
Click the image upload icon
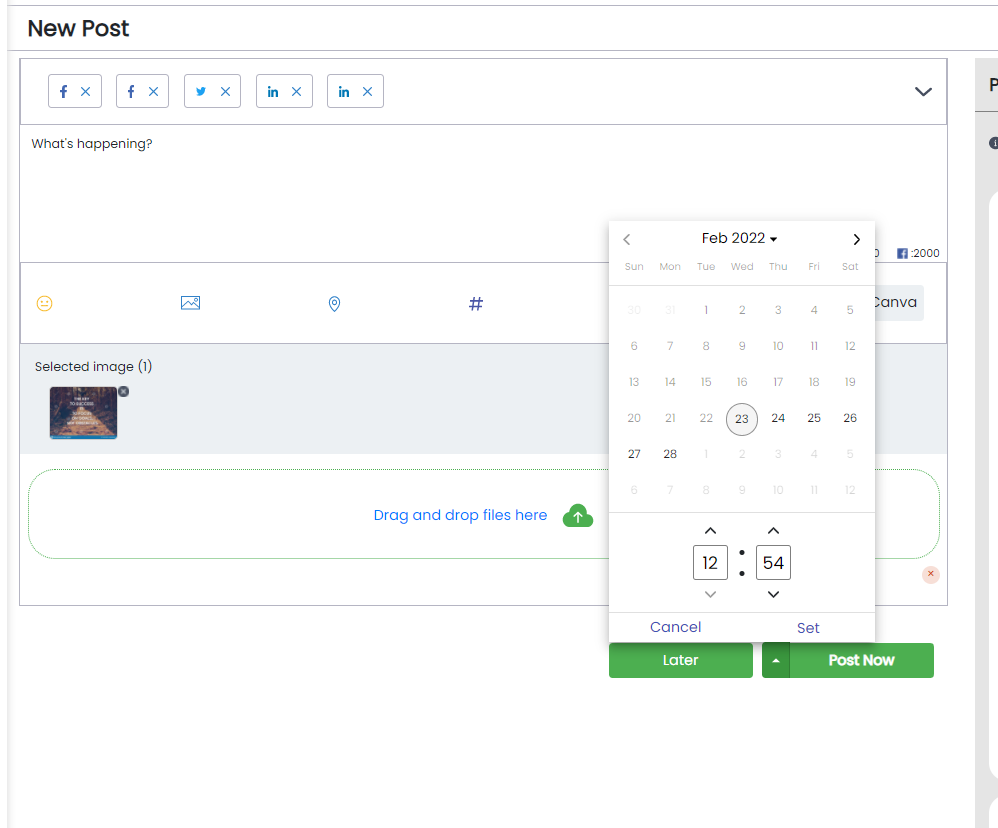(190, 303)
